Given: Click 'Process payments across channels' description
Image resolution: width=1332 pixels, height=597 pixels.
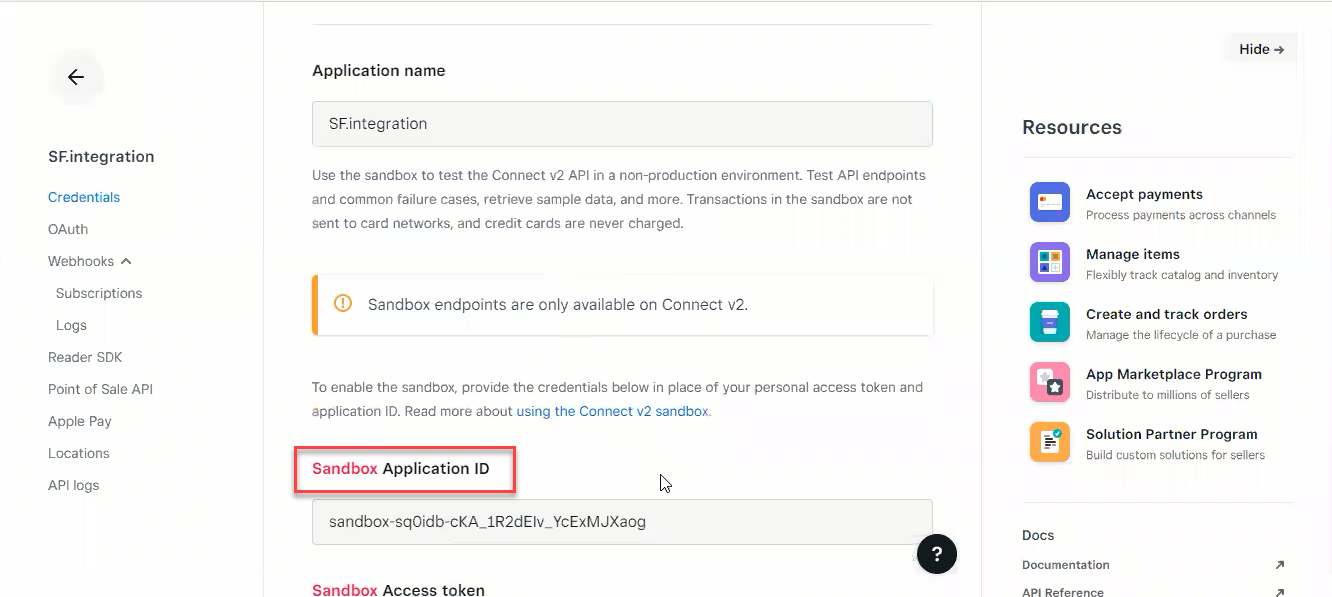Looking at the screenshot, I should coord(1181,215).
